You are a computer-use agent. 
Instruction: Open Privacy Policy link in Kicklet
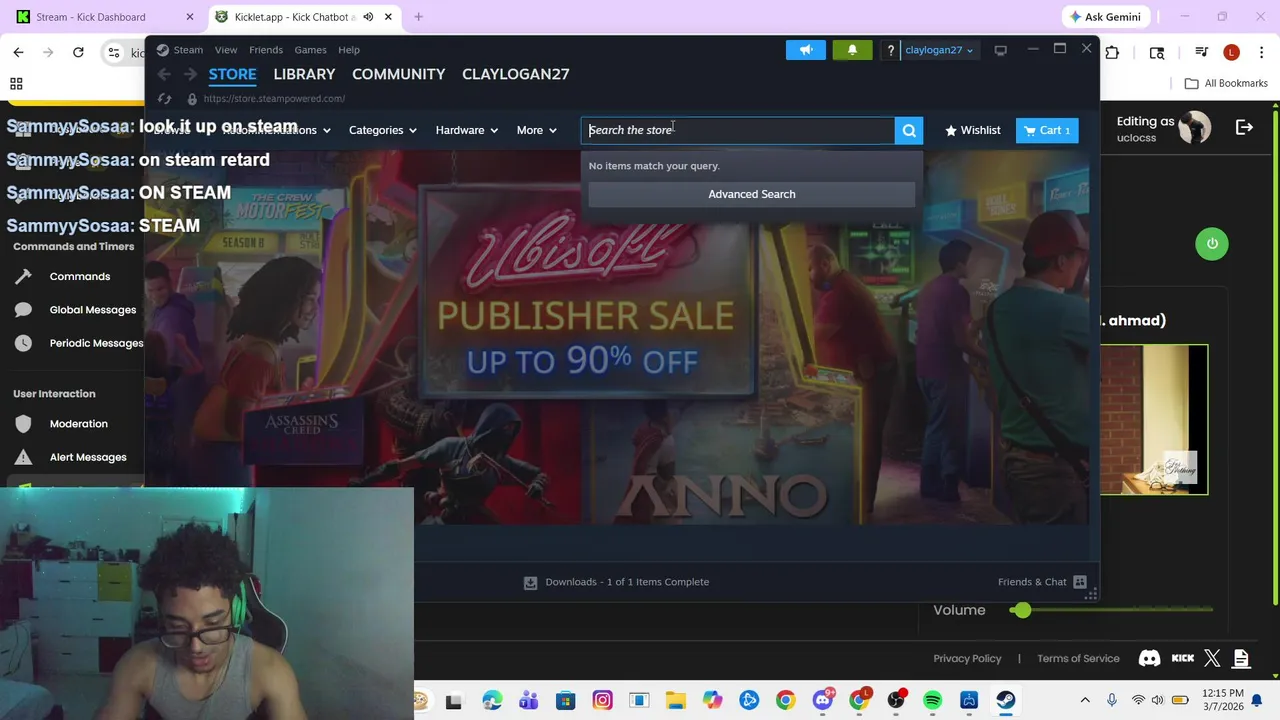(967, 658)
